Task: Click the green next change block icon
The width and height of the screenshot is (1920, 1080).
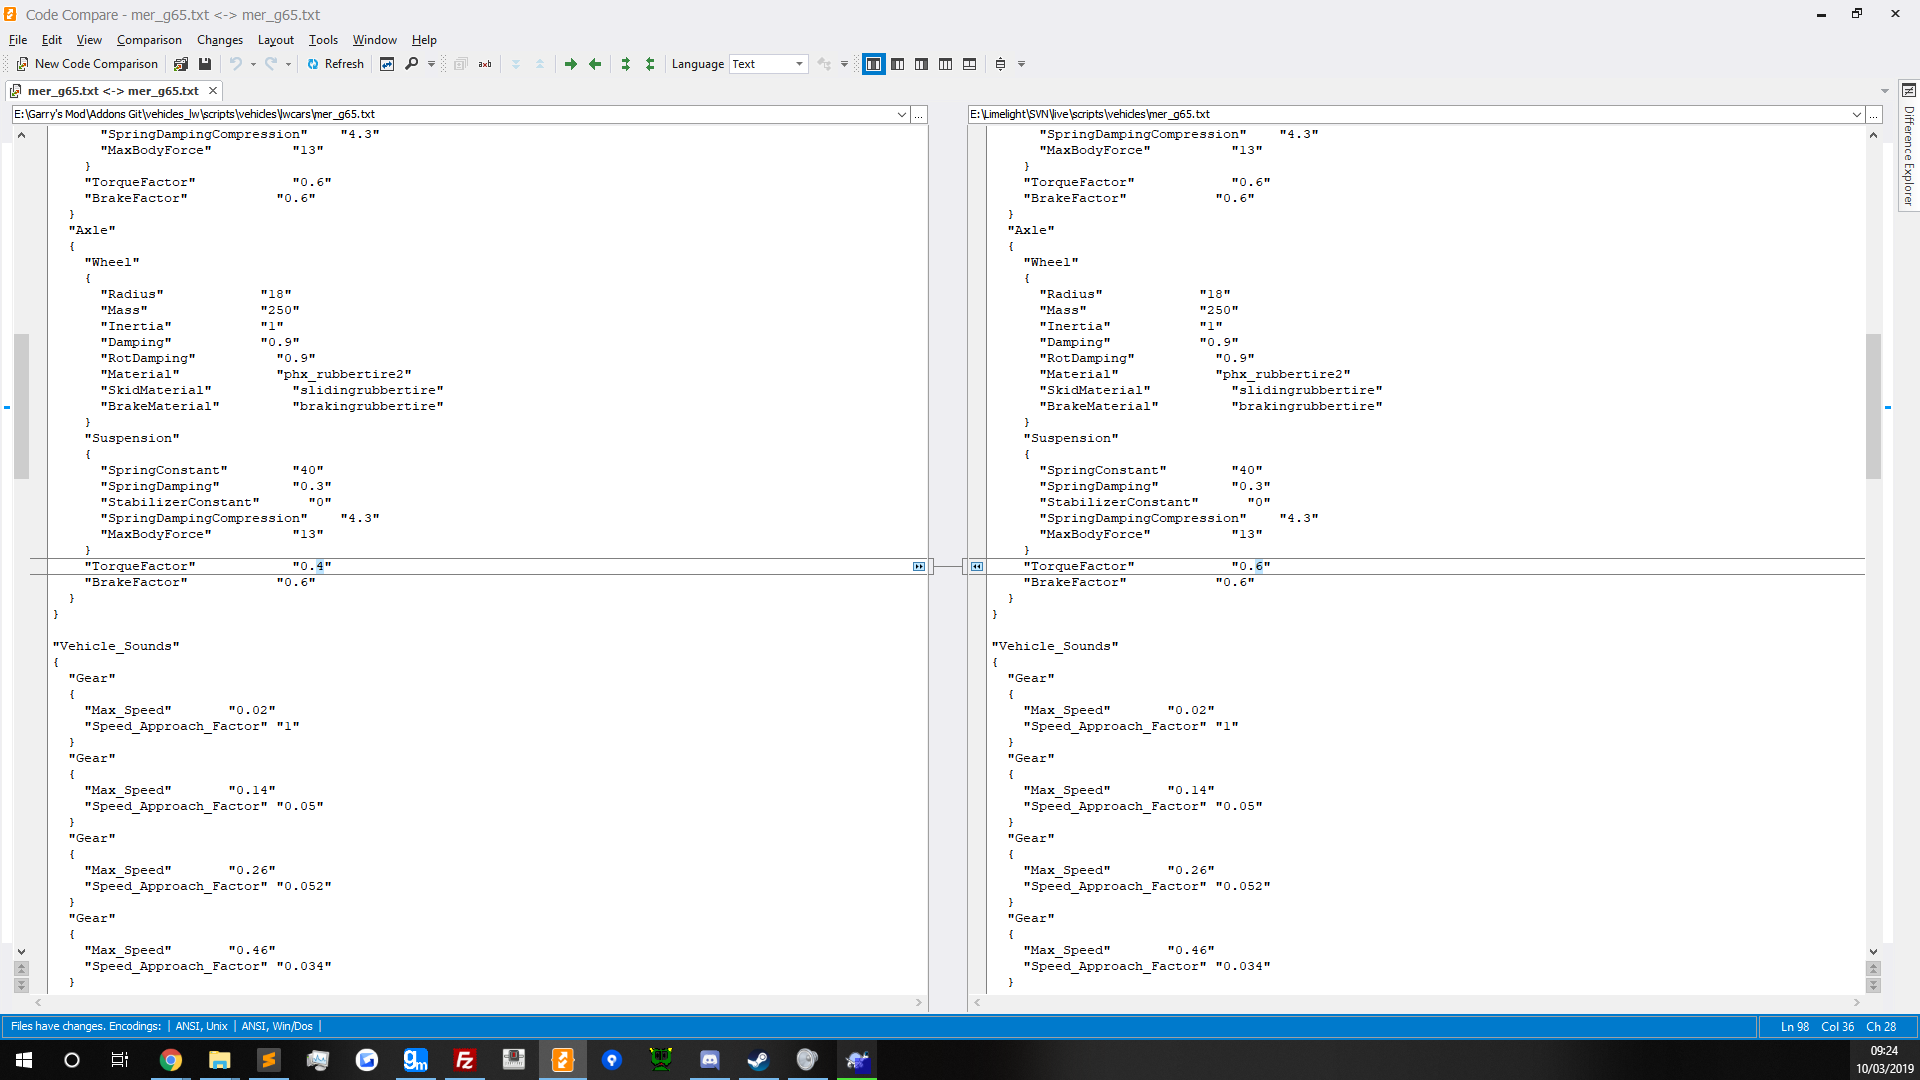Action: (626, 64)
